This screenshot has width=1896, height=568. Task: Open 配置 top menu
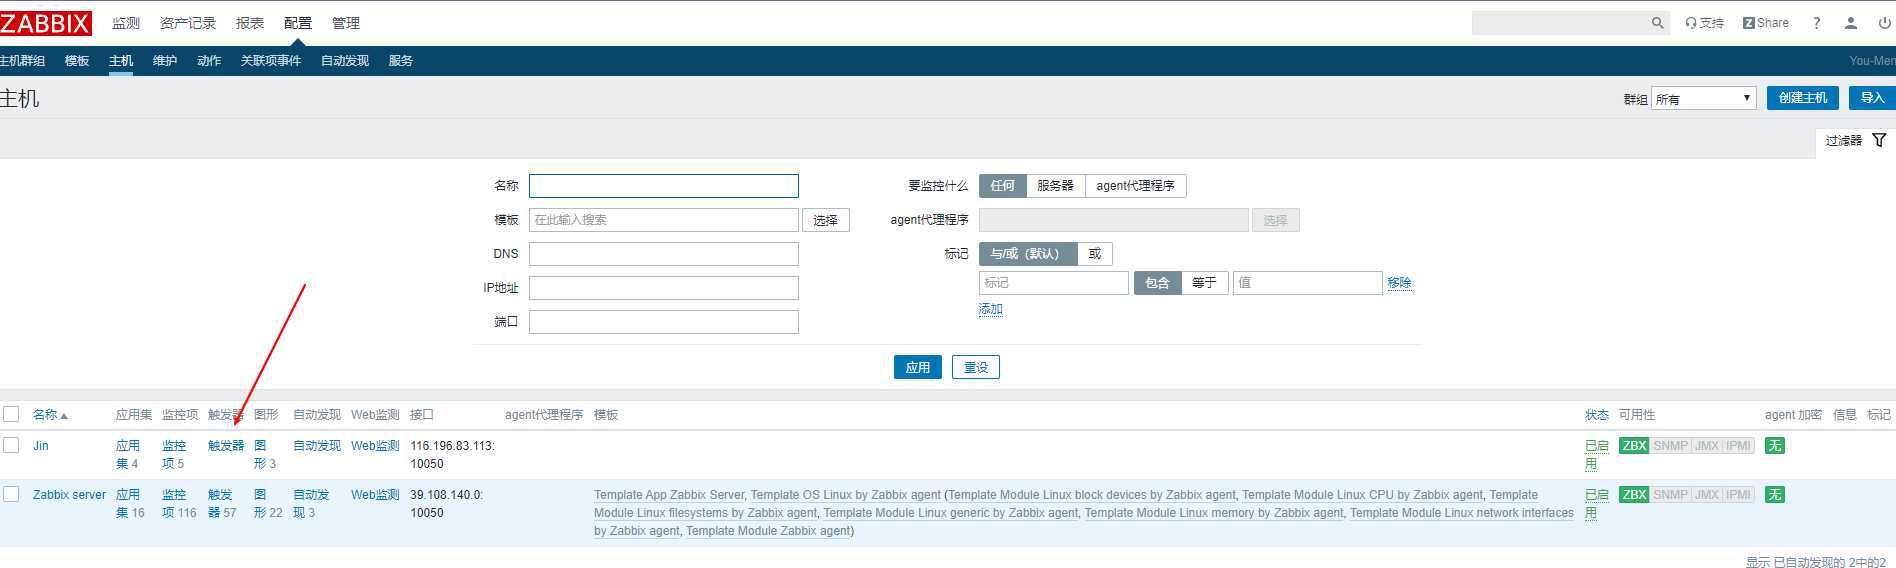(x=298, y=23)
